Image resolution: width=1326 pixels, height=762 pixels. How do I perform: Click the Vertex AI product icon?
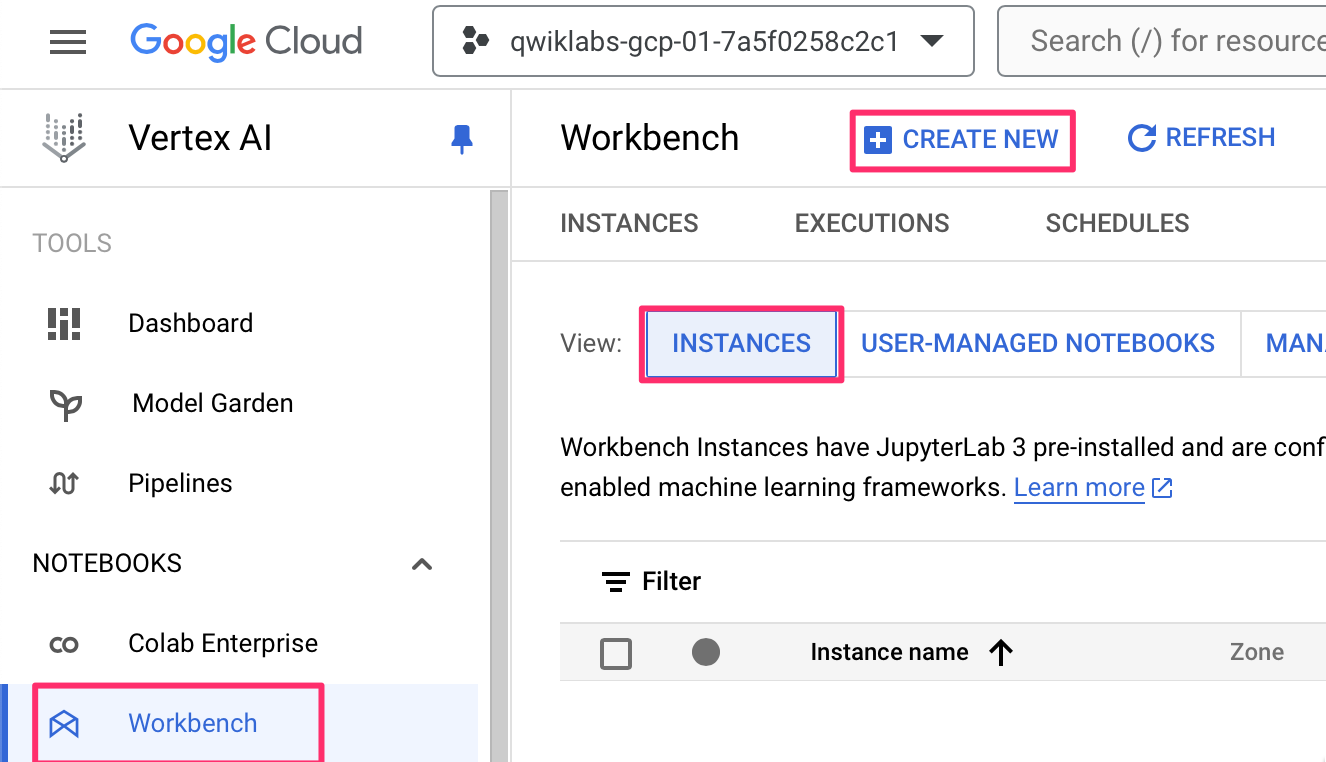pos(64,138)
